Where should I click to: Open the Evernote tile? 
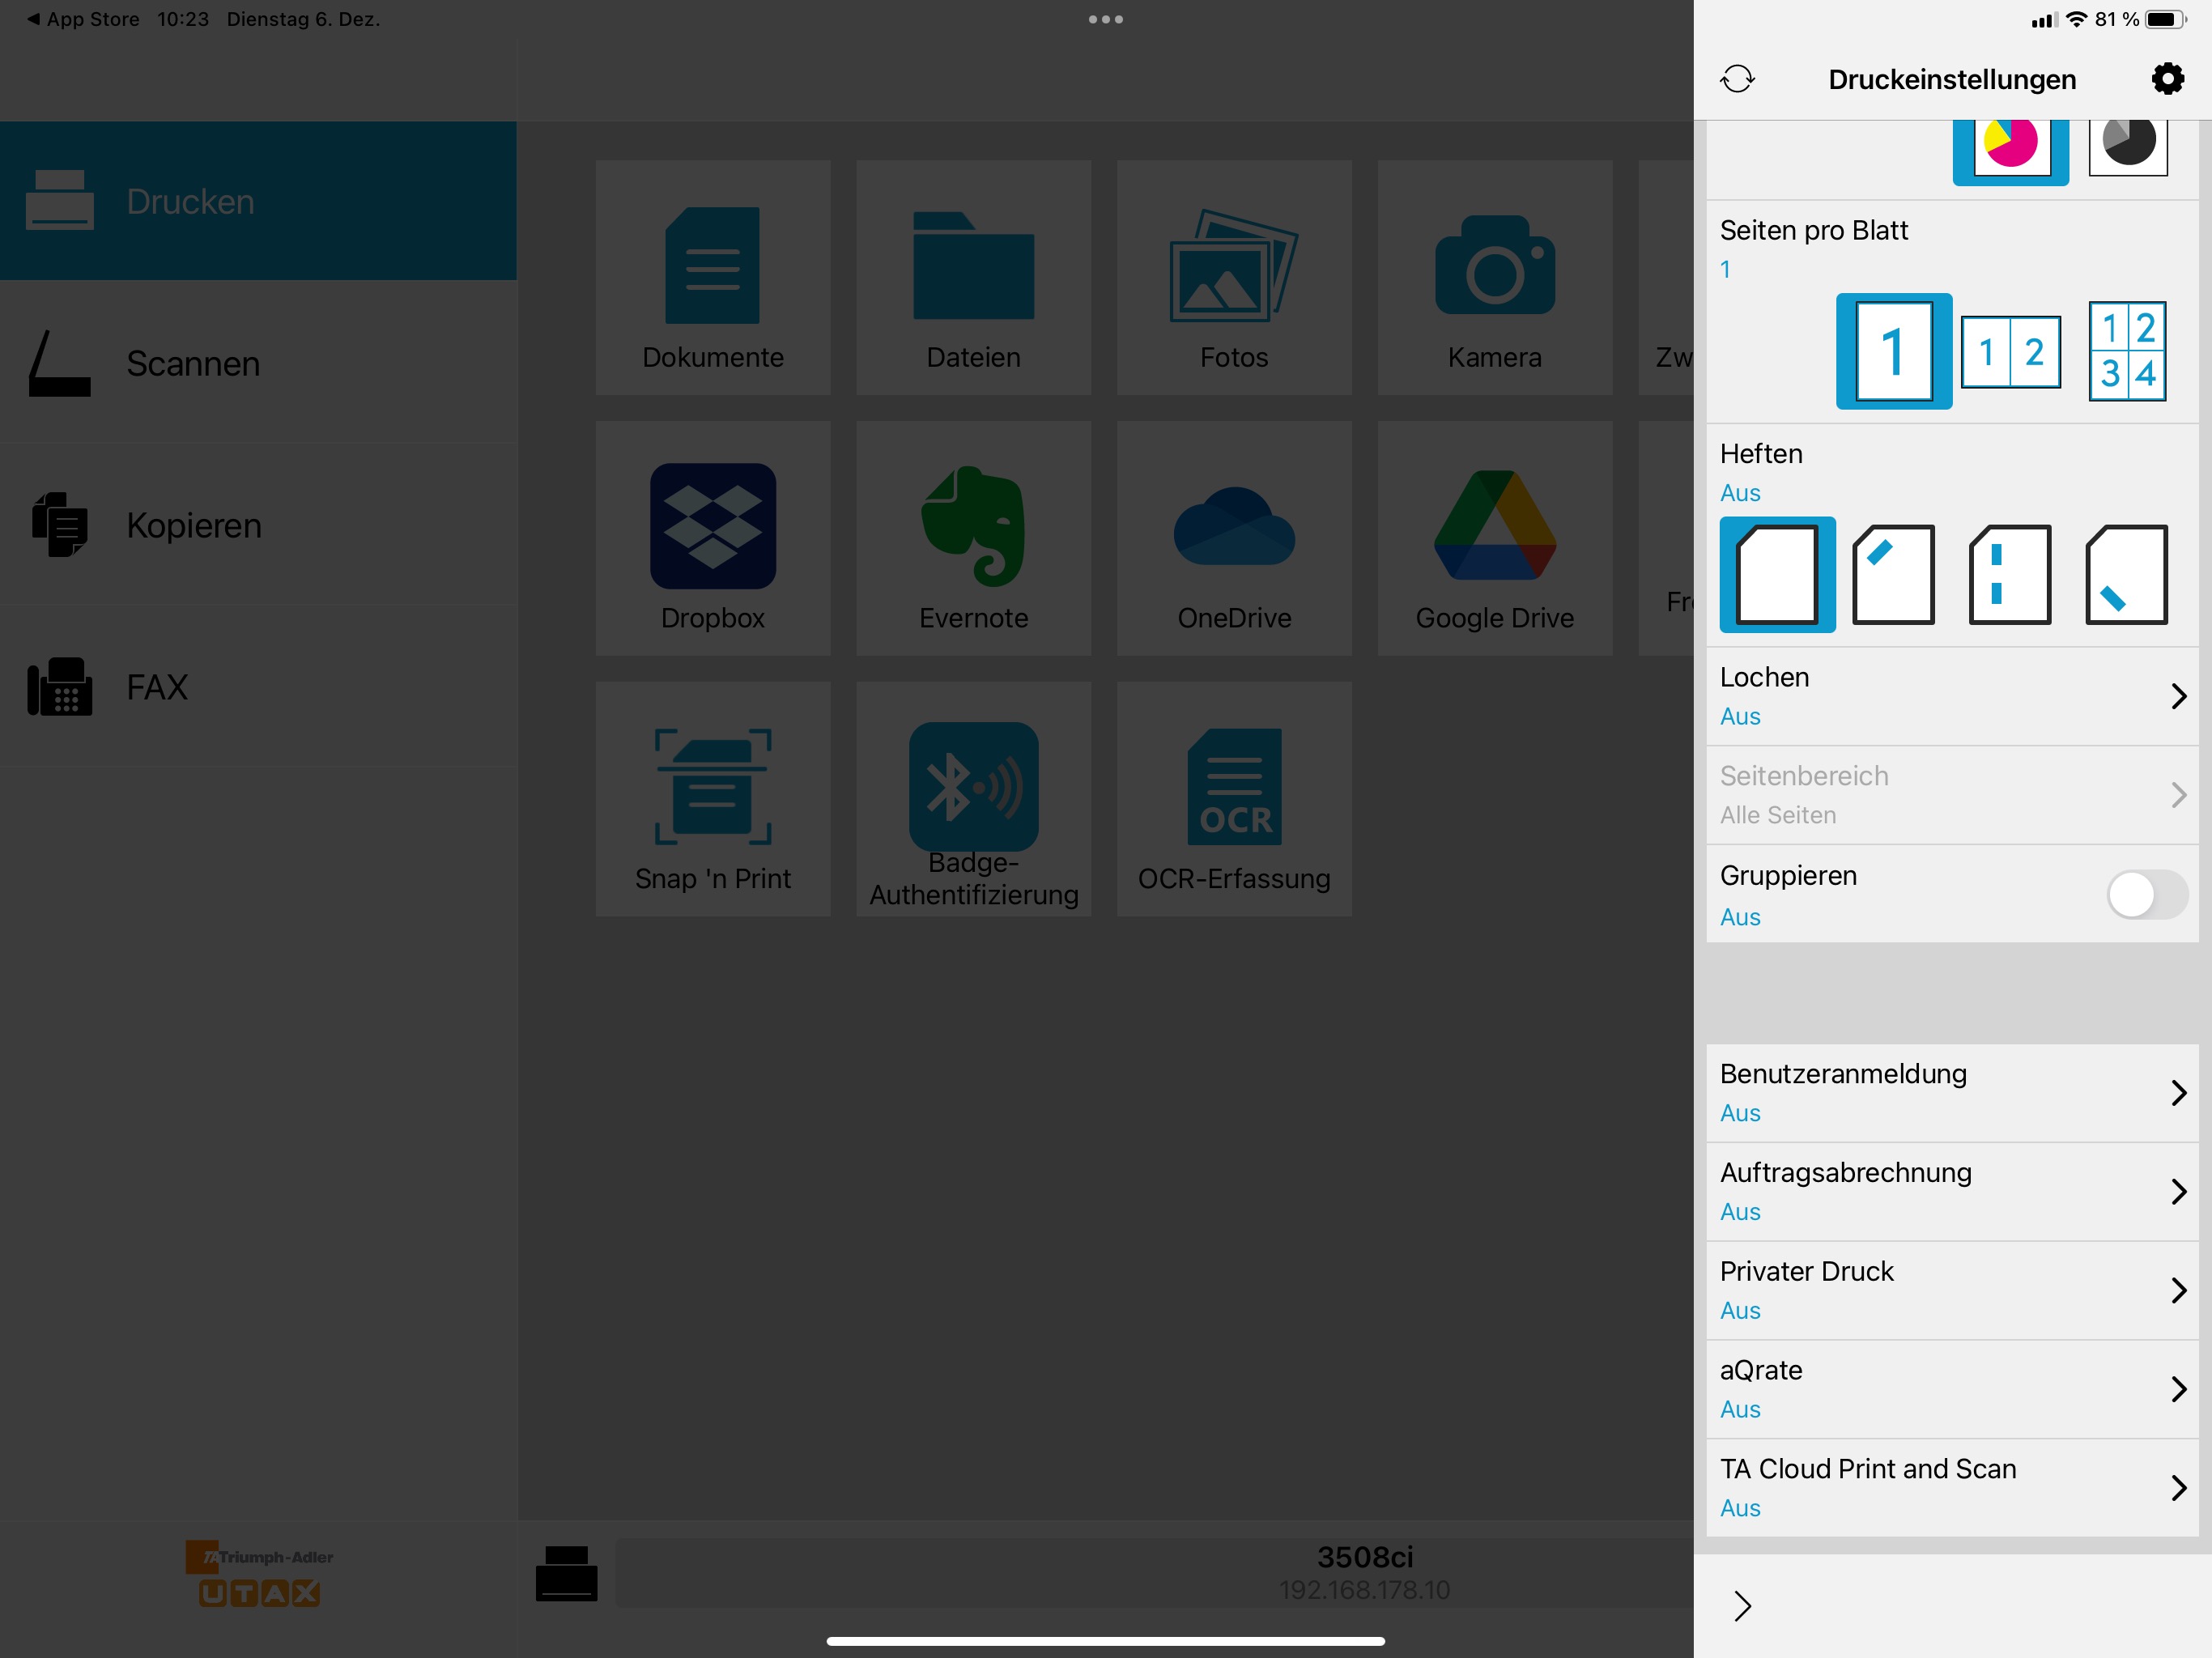click(973, 538)
